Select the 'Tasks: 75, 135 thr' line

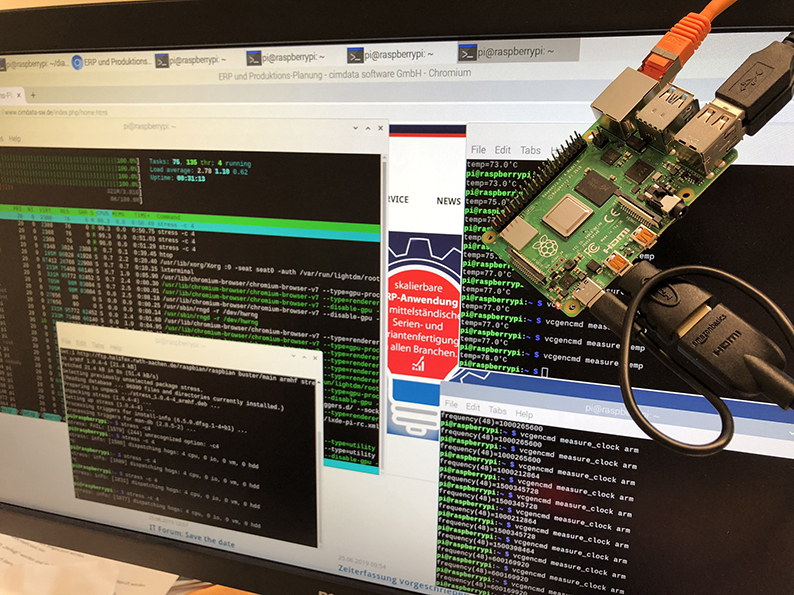tap(200, 163)
